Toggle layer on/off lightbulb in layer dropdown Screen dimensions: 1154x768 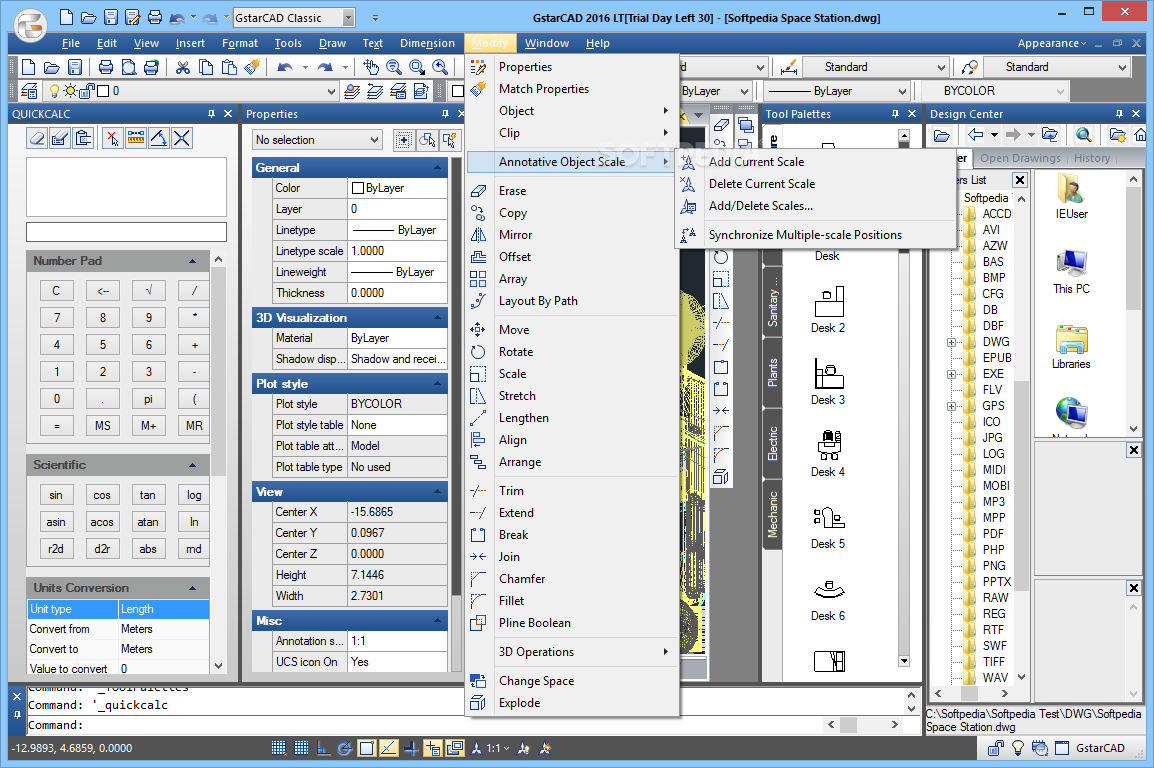pos(54,91)
